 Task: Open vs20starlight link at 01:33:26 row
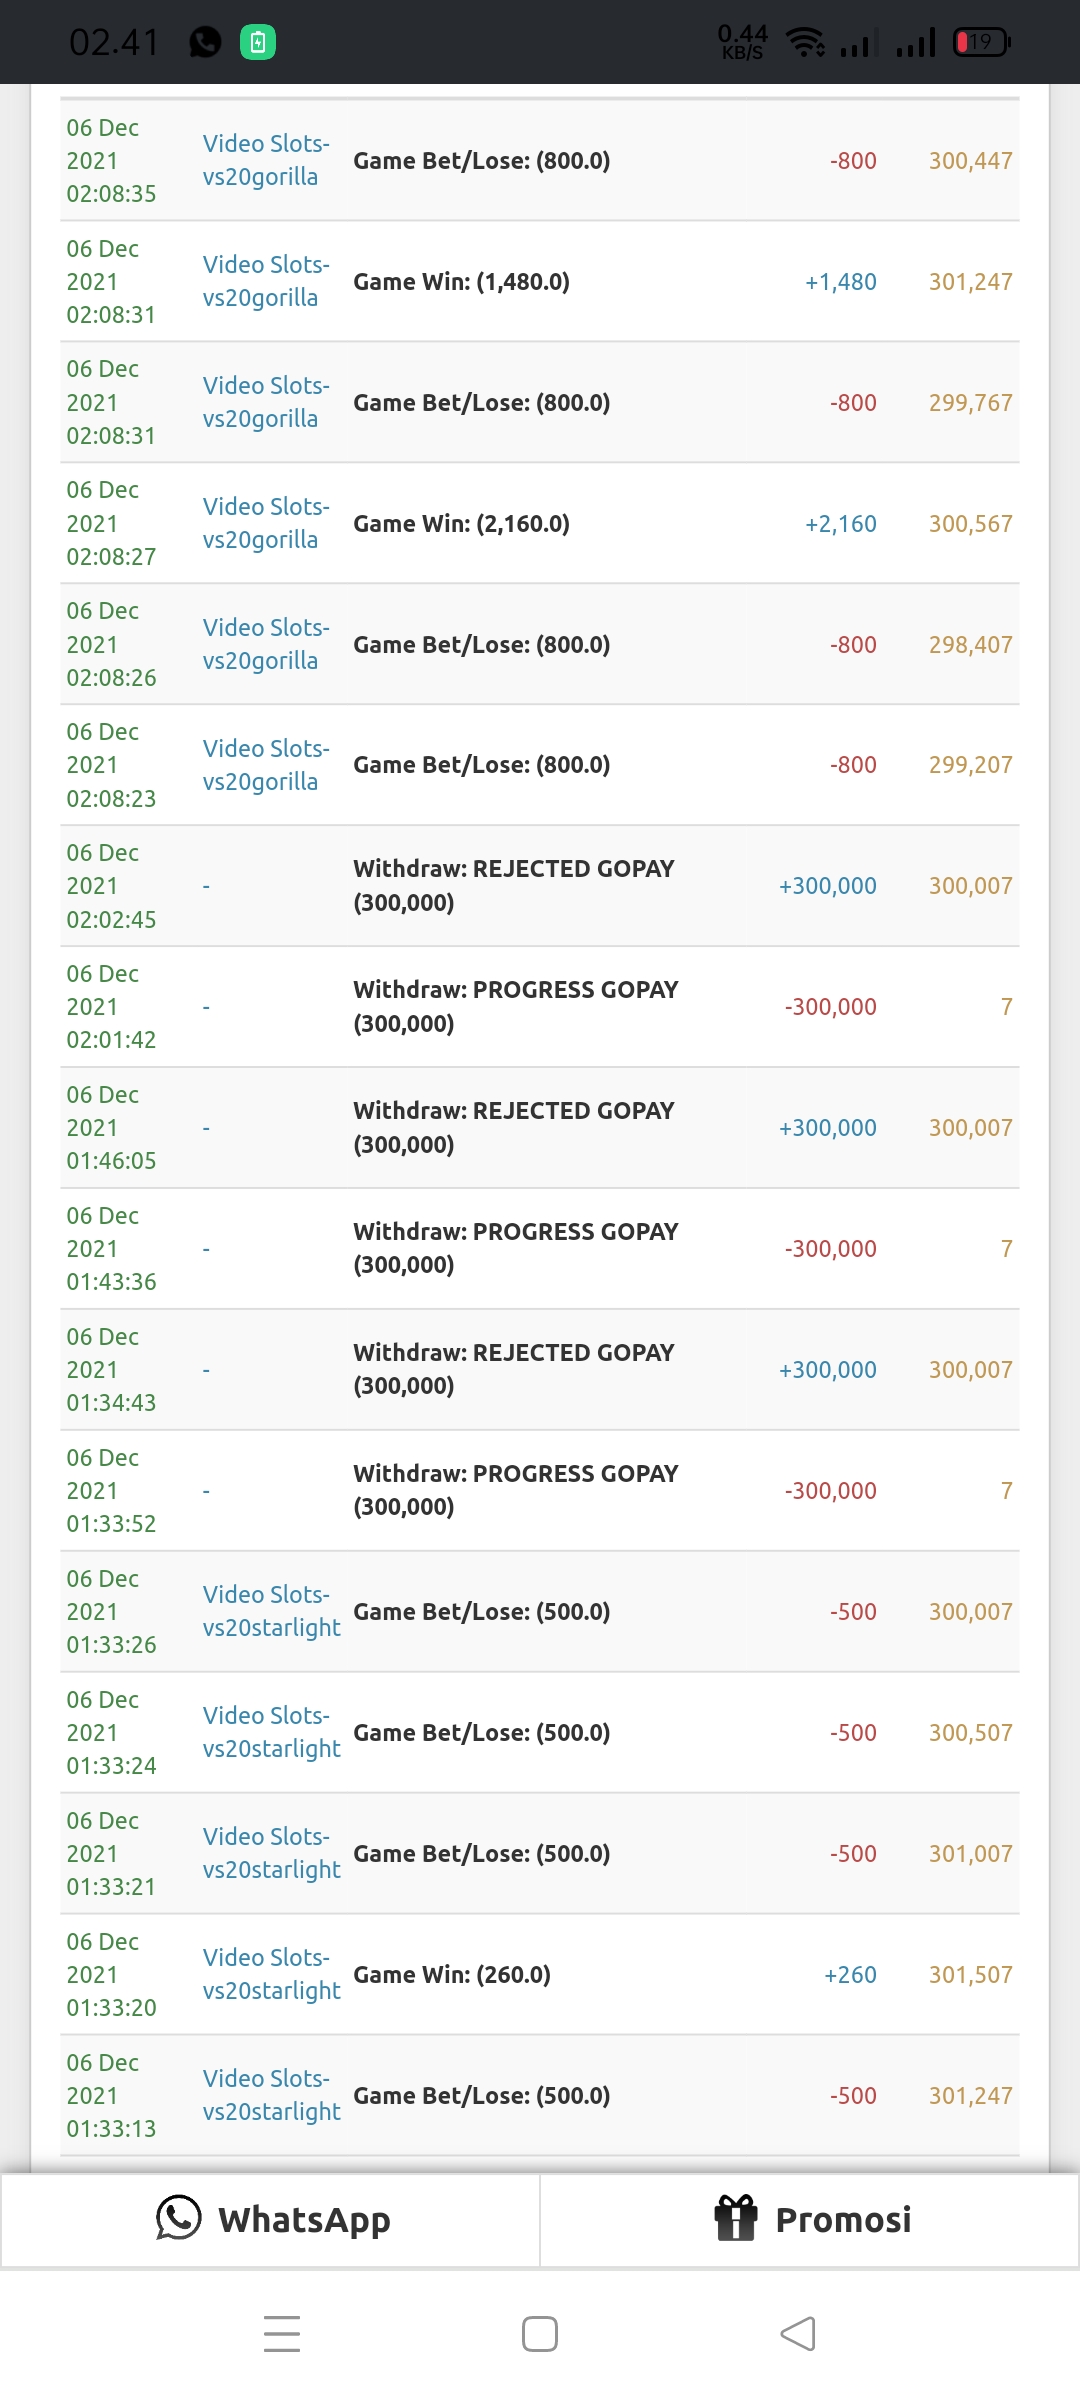click(271, 1611)
